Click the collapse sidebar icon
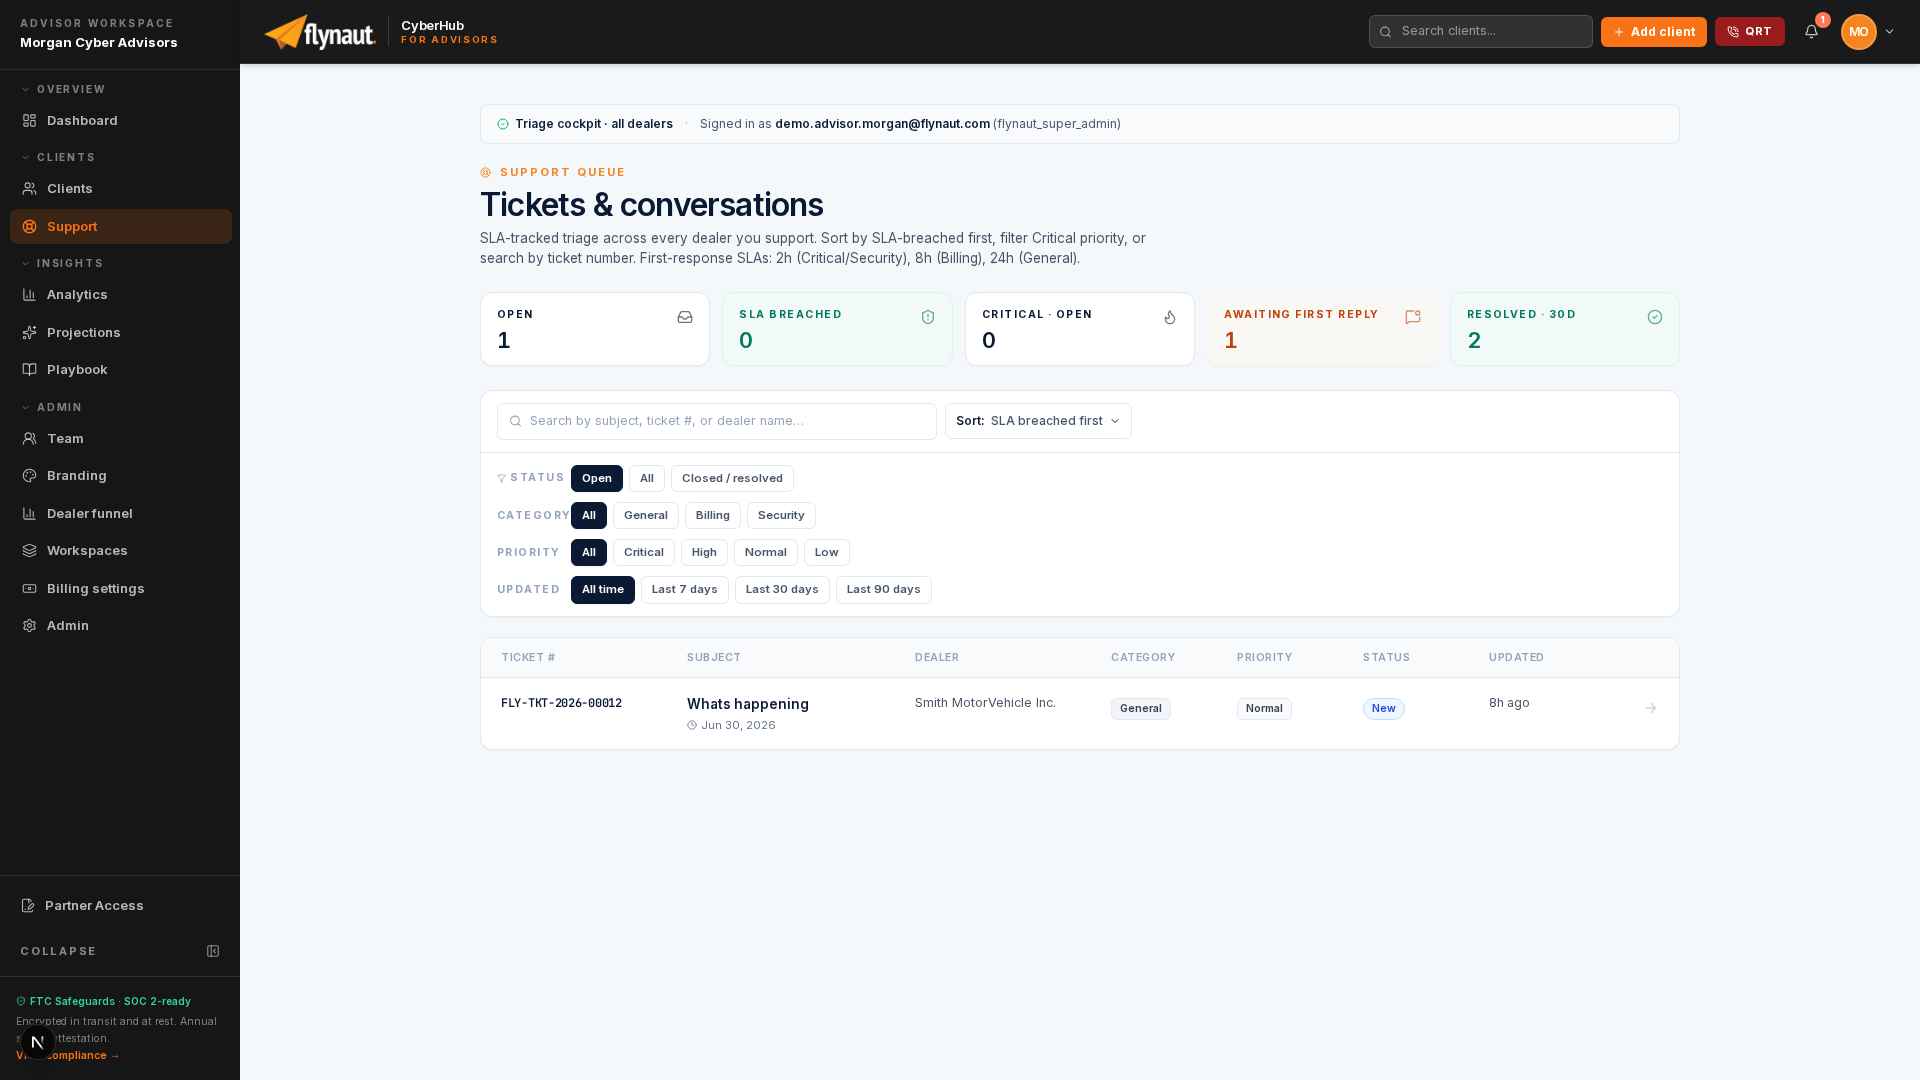1920x1080 pixels. 213,951
